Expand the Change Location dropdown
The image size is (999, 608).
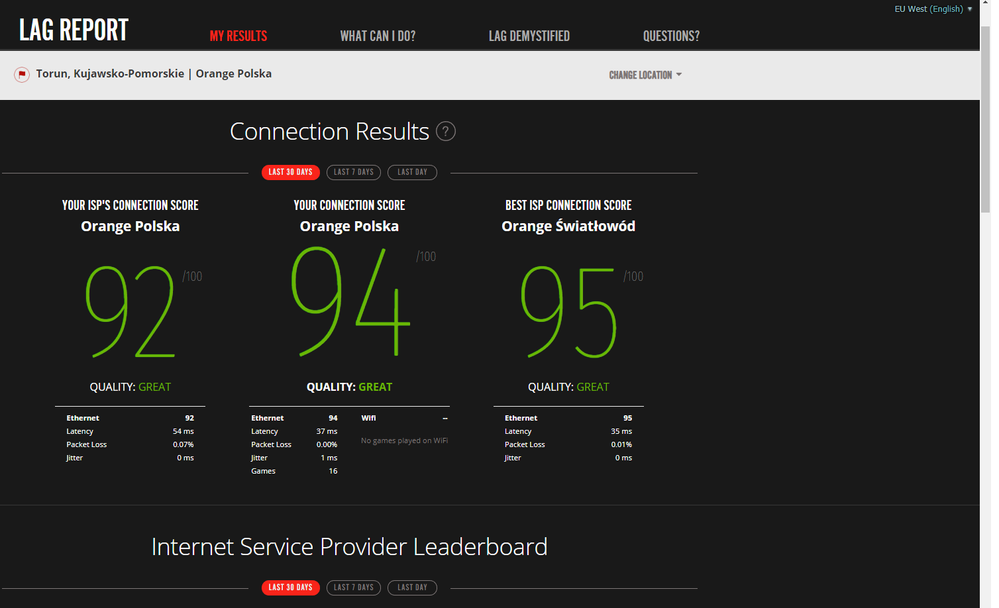coord(645,75)
